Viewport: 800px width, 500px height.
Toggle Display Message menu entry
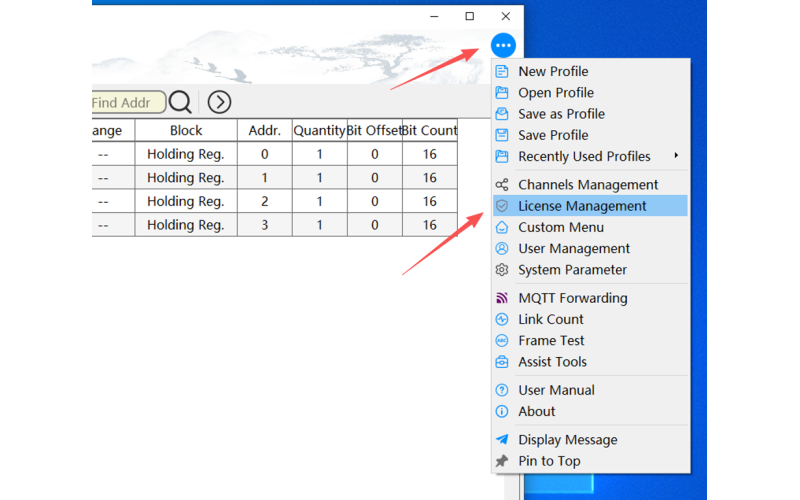(590, 440)
